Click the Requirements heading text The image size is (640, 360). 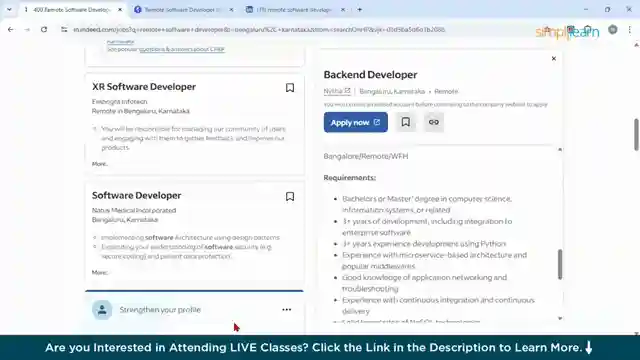(349, 178)
